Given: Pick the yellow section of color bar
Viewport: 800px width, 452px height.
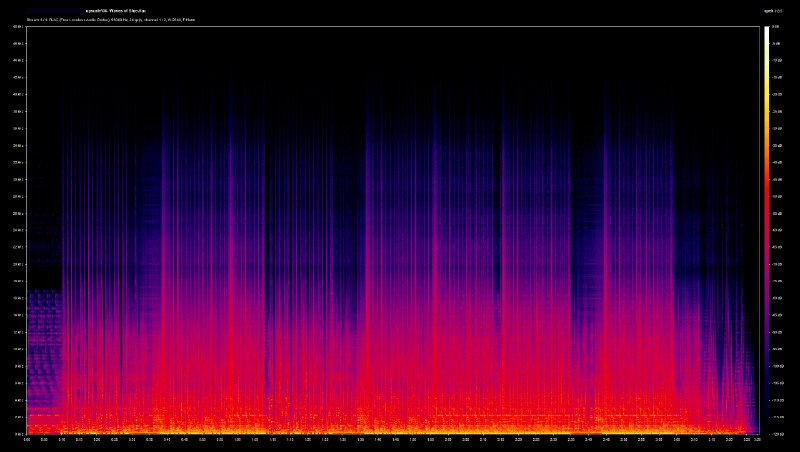Looking at the screenshot, I should [x=767, y=110].
